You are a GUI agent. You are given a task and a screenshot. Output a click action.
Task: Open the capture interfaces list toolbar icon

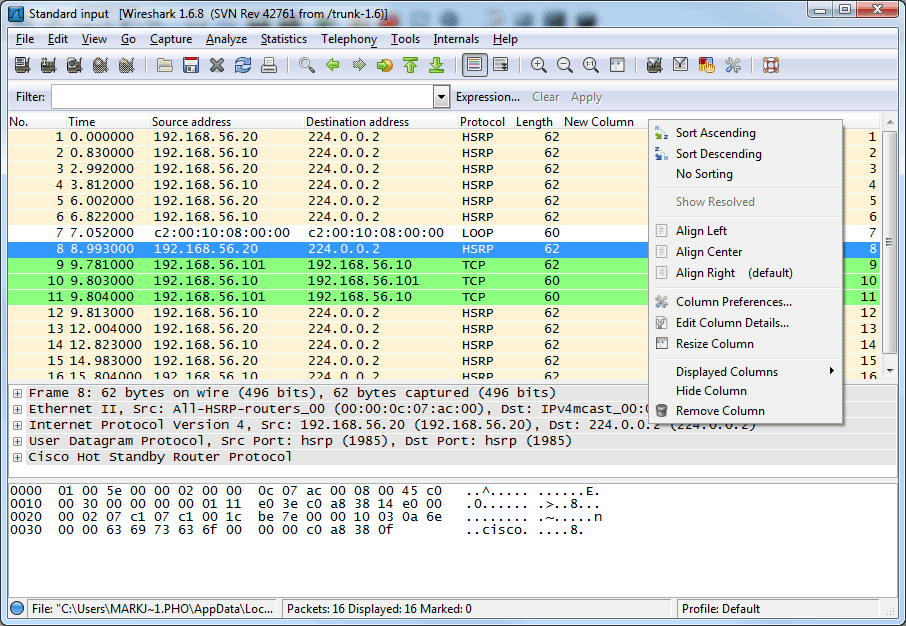pyautogui.click(x=23, y=65)
